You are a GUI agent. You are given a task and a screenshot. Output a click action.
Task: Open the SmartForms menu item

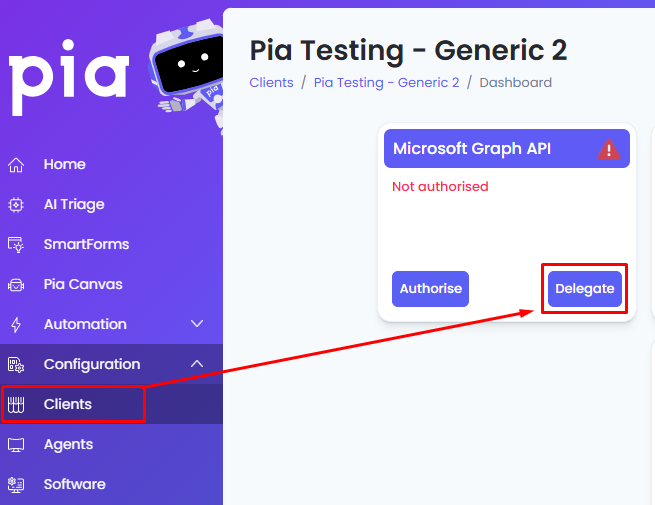point(86,244)
